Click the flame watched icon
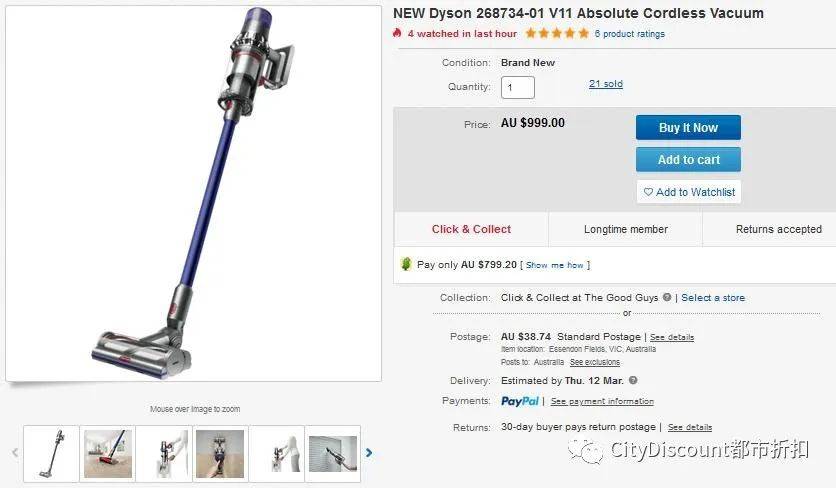This screenshot has width=836, height=488. [397, 33]
